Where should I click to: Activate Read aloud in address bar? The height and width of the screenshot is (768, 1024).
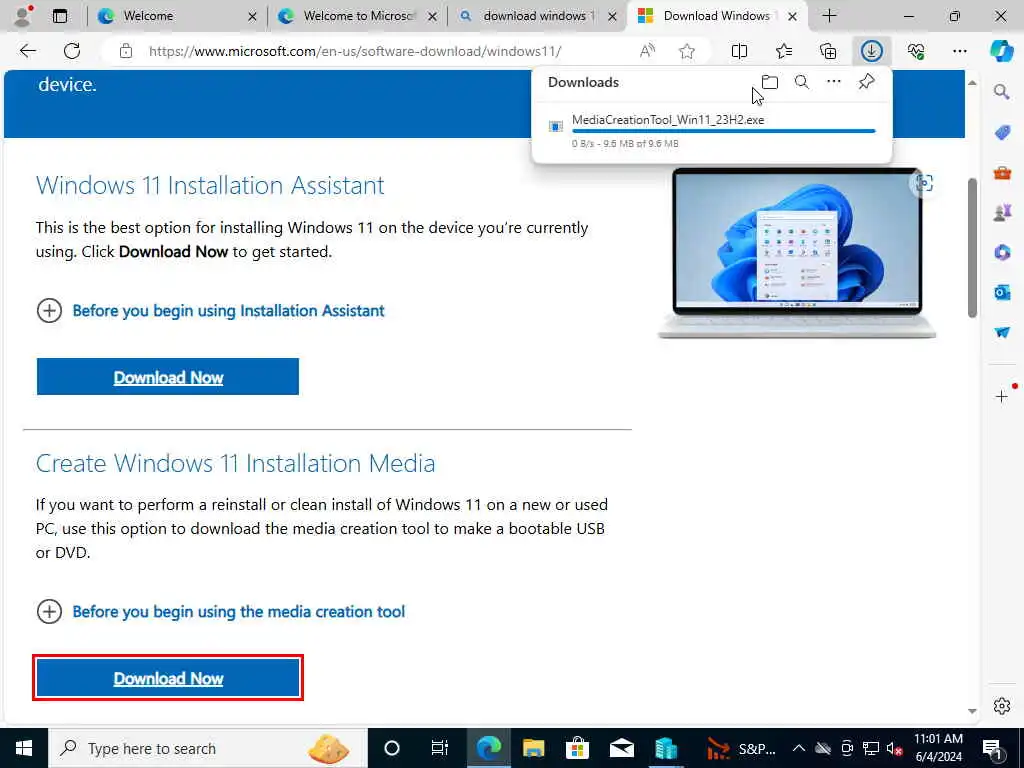(x=647, y=51)
